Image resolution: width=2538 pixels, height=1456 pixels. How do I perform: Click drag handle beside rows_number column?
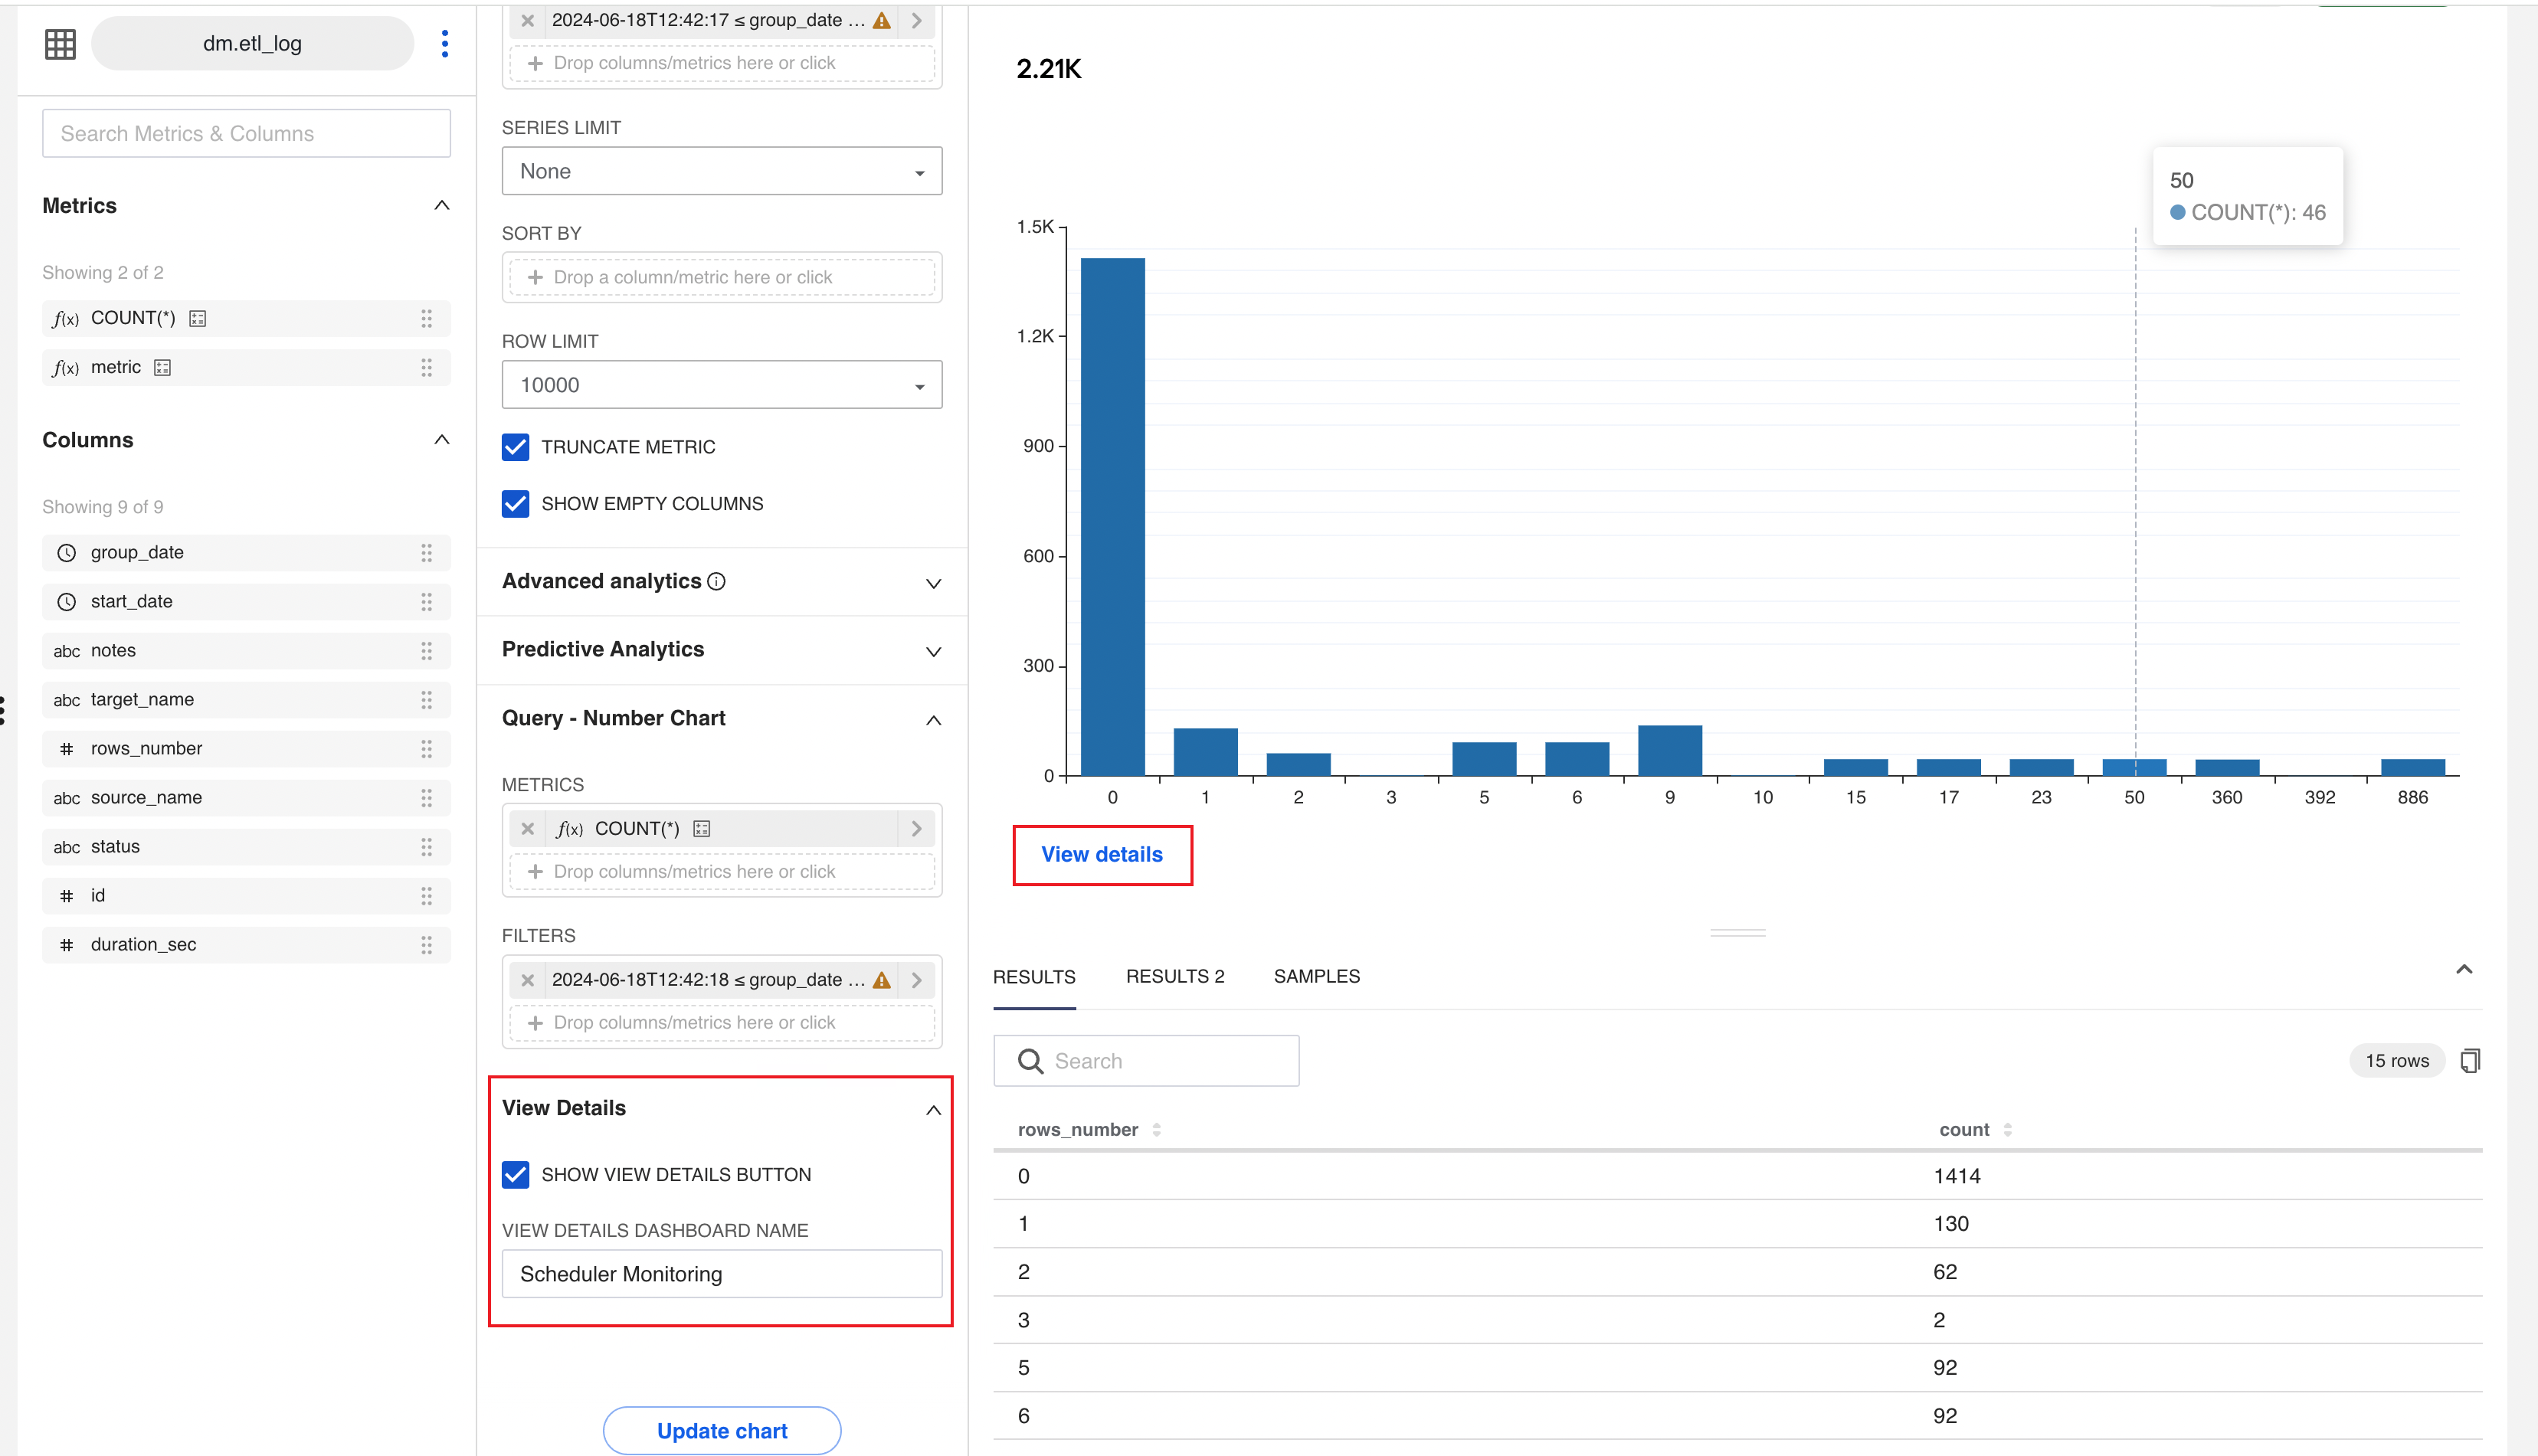(427, 748)
